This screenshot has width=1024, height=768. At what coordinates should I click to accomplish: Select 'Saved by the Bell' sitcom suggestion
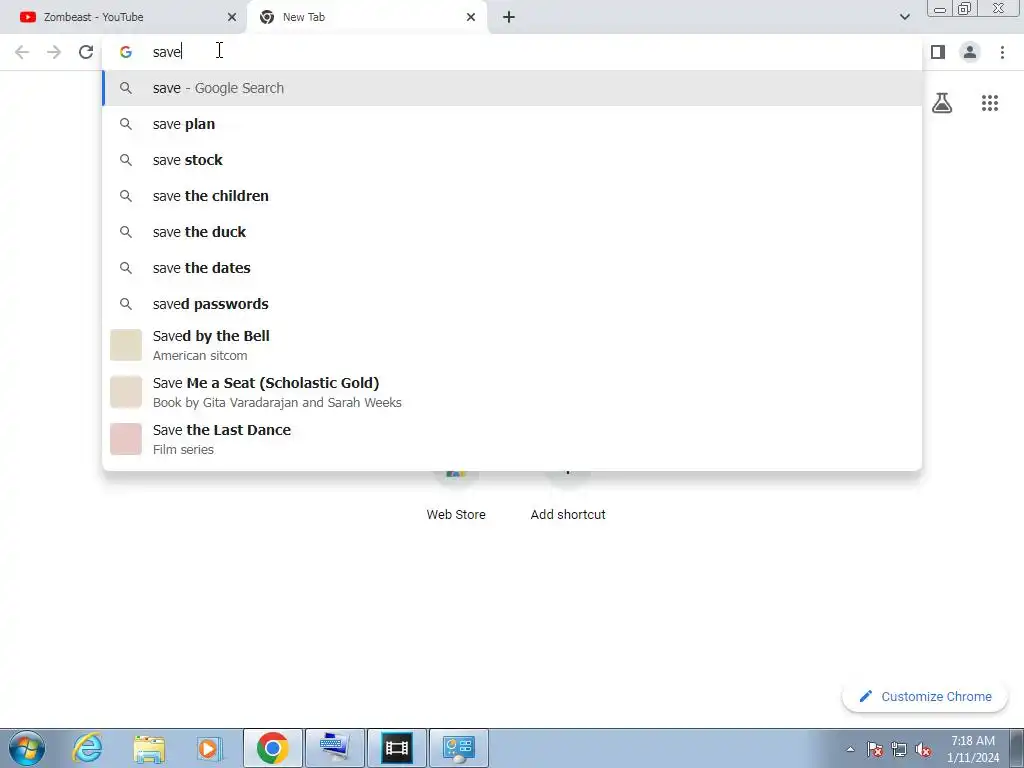click(512, 345)
